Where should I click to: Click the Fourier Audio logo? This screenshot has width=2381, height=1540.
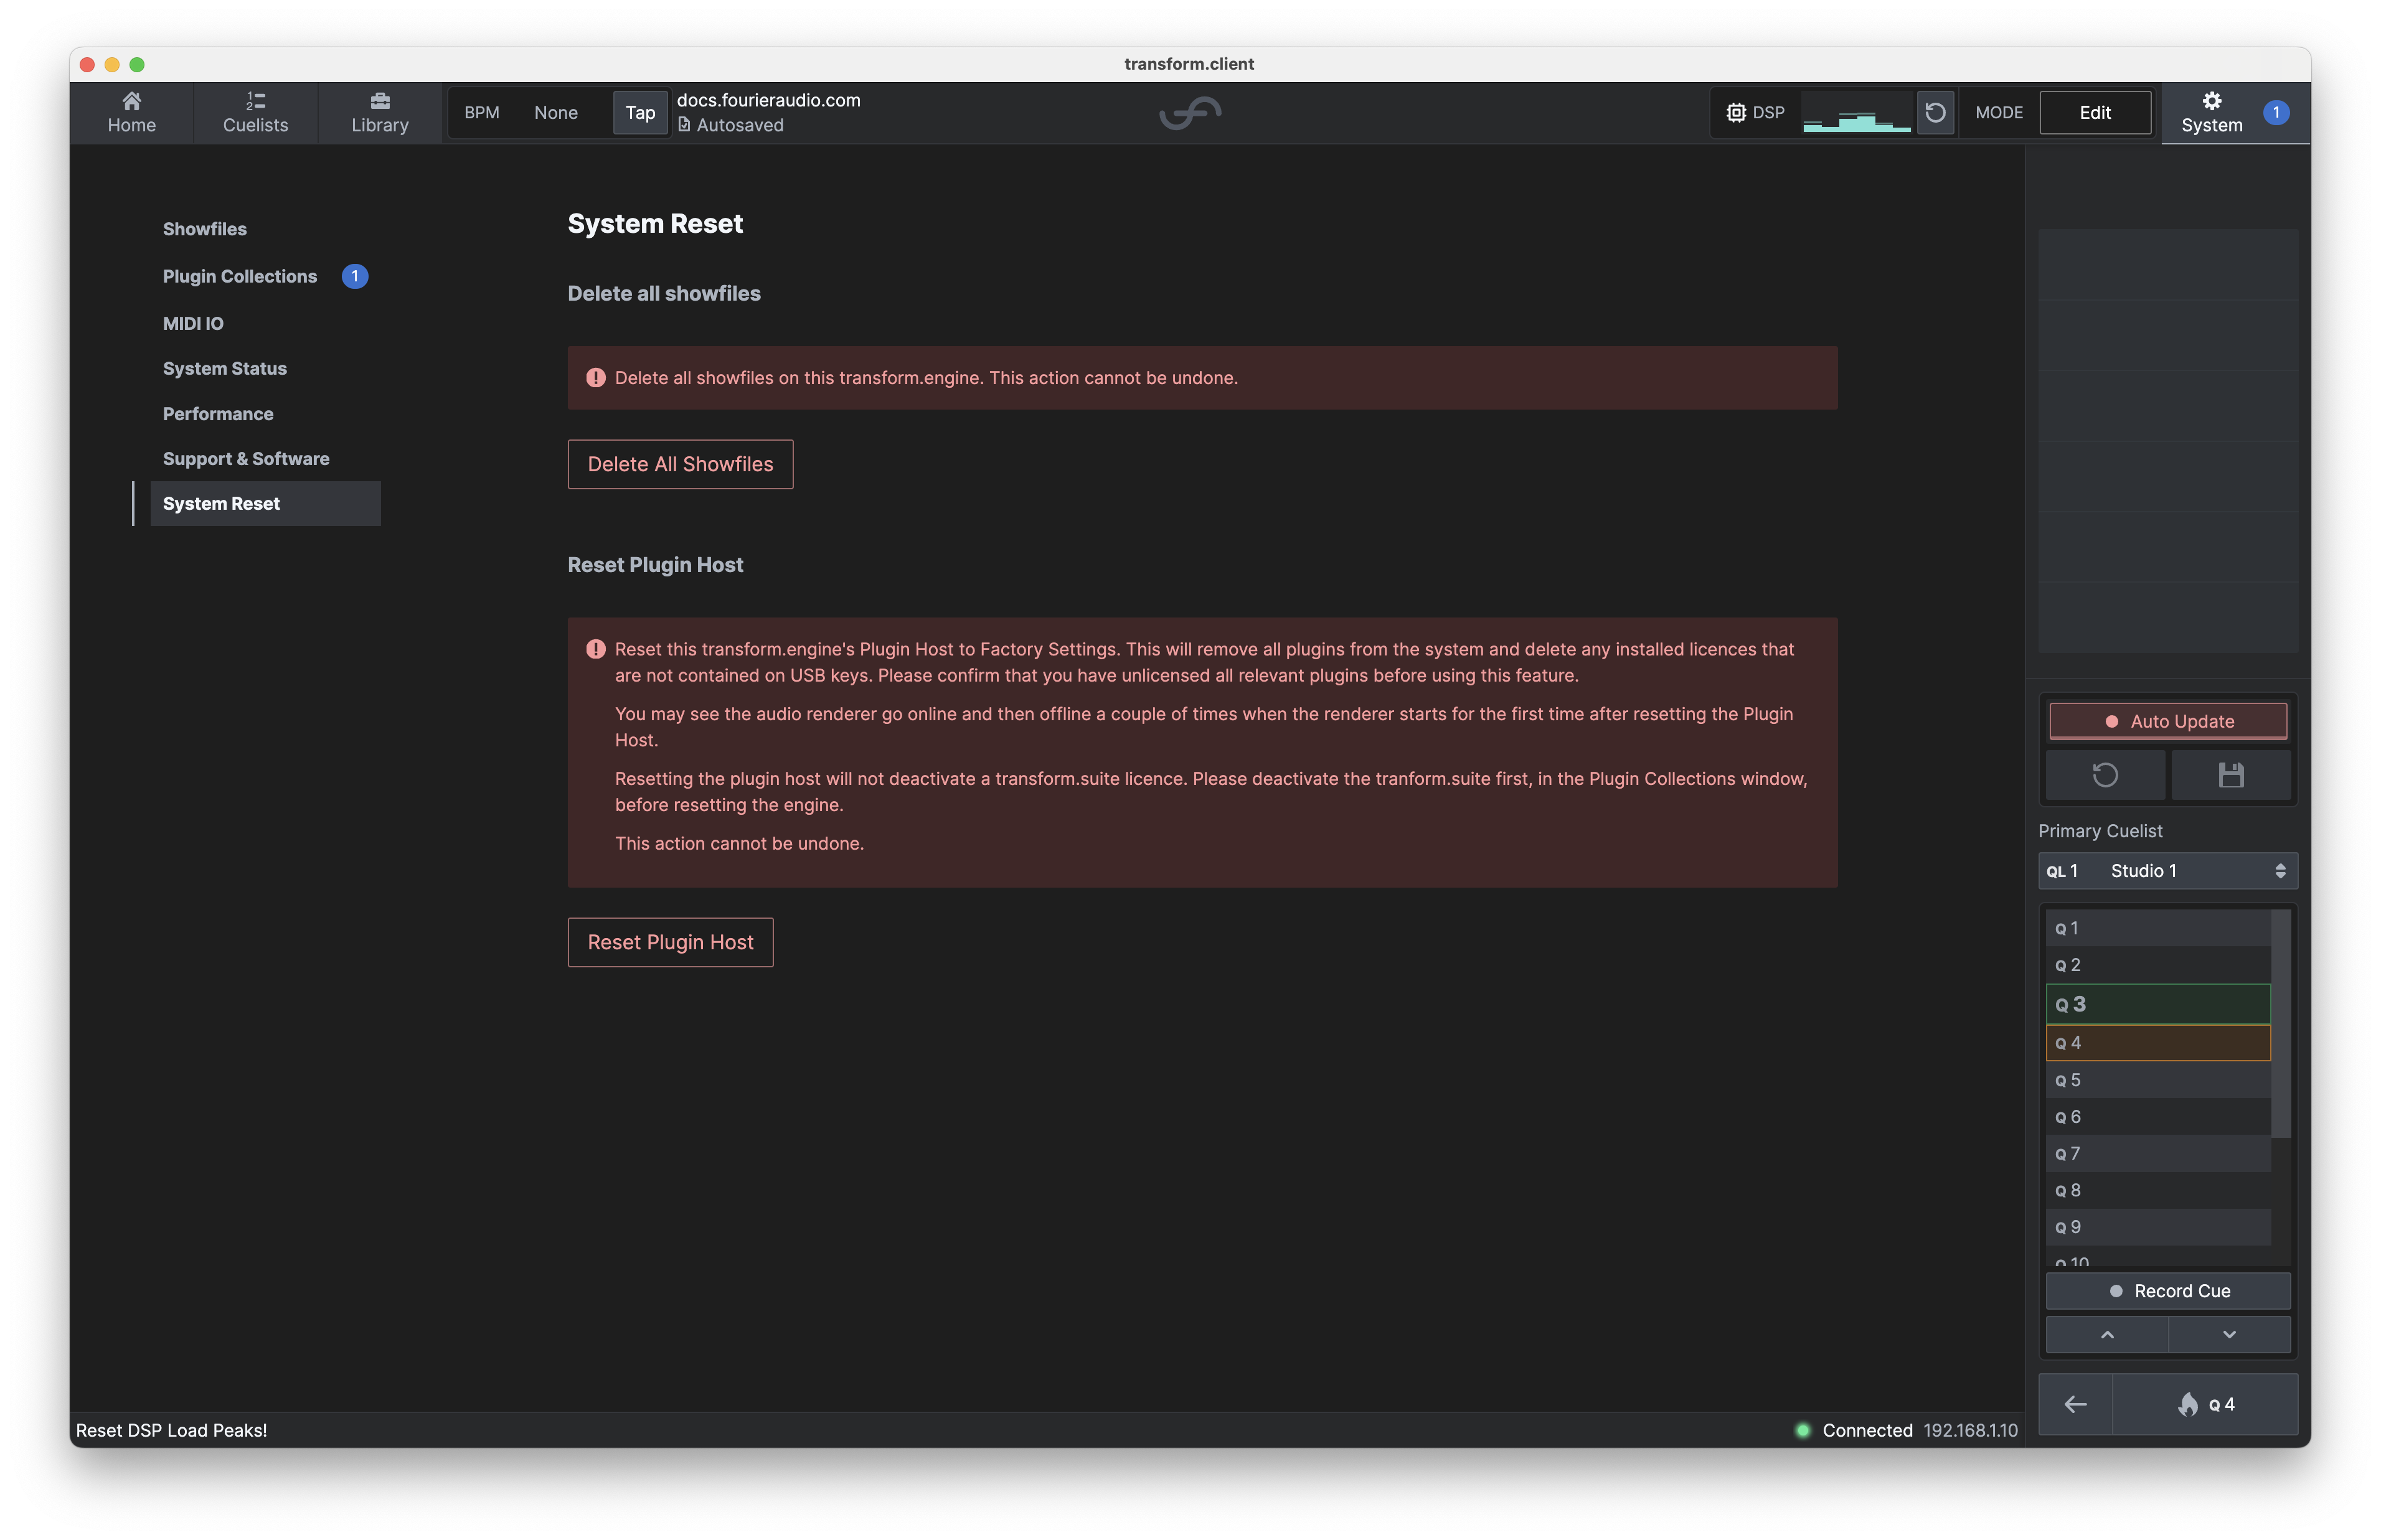pos(1190,113)
